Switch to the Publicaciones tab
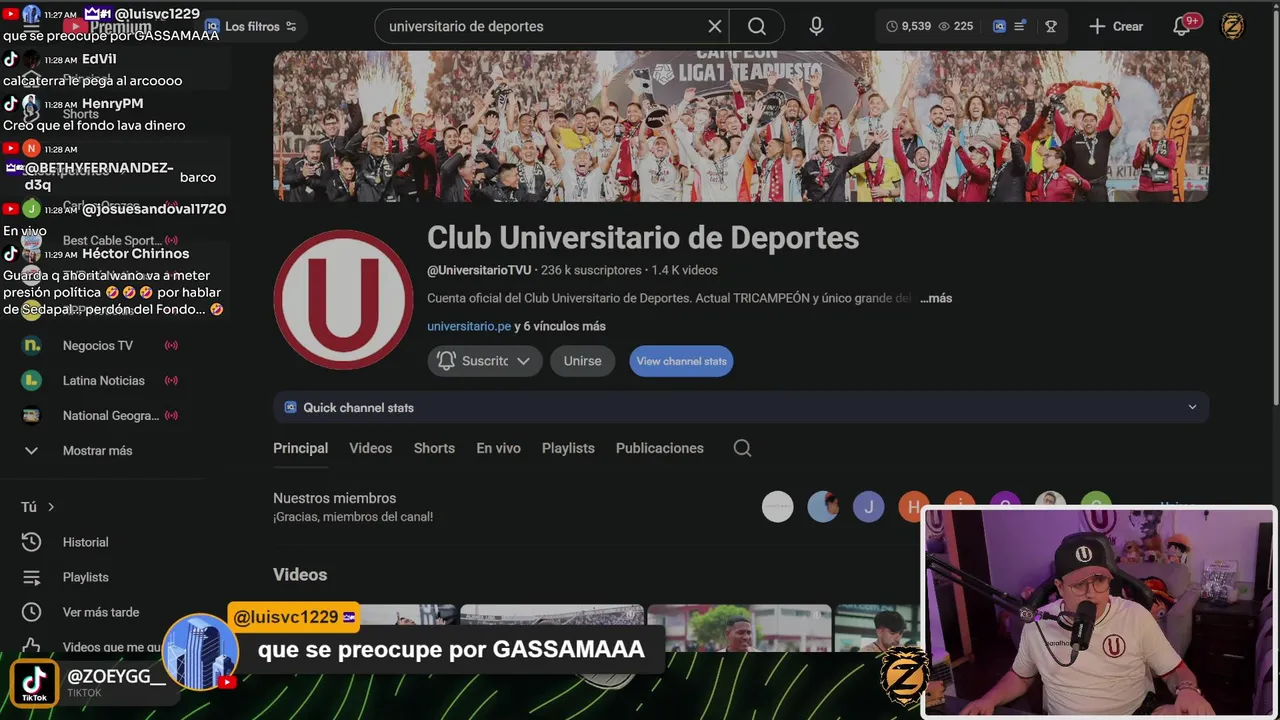Viewport: 1280px width, 720px height. pyautogui.click(x=659, y=448)
